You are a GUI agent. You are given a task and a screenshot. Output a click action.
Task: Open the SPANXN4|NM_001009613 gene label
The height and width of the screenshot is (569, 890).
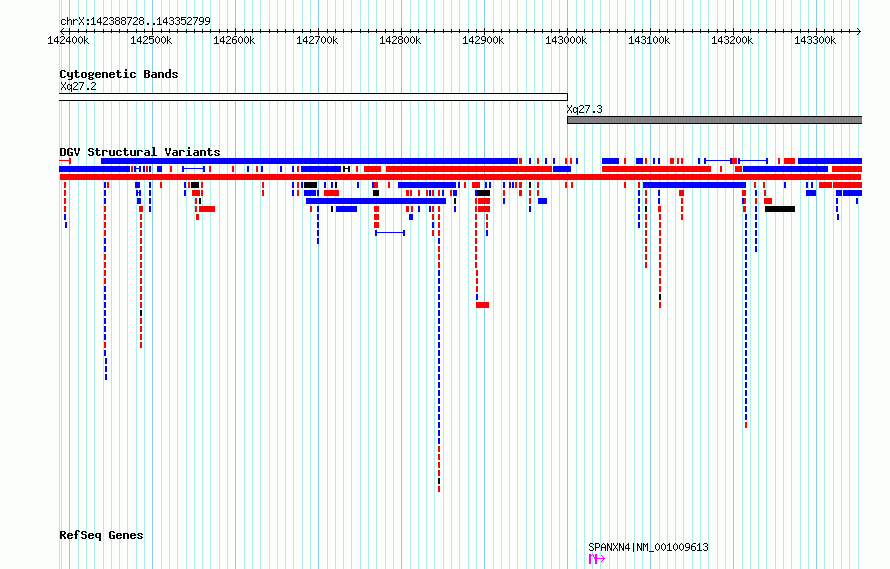point(648,547)
